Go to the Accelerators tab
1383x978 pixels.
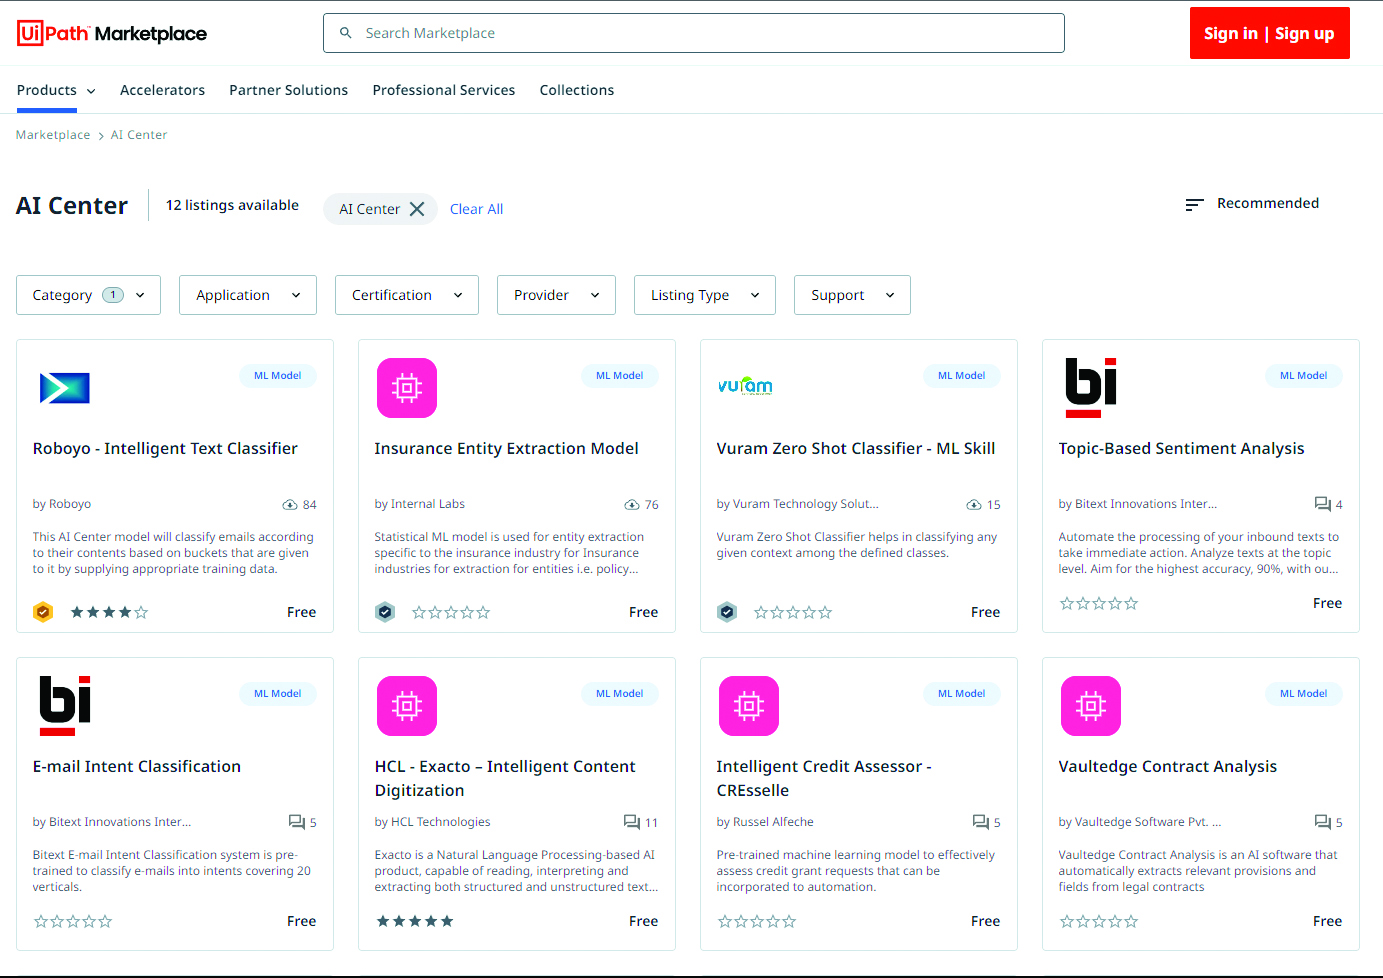(162, 90)
